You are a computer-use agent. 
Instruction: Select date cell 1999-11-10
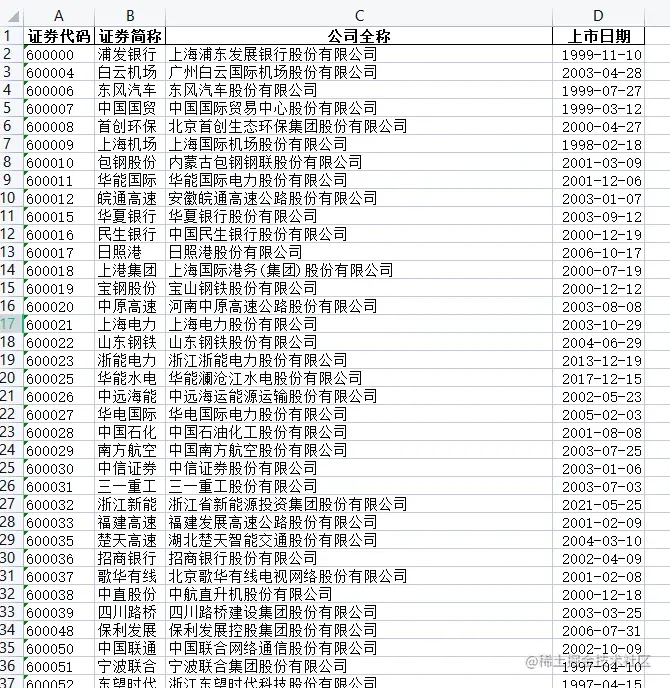pyautogui.click(x=598, y=54)
